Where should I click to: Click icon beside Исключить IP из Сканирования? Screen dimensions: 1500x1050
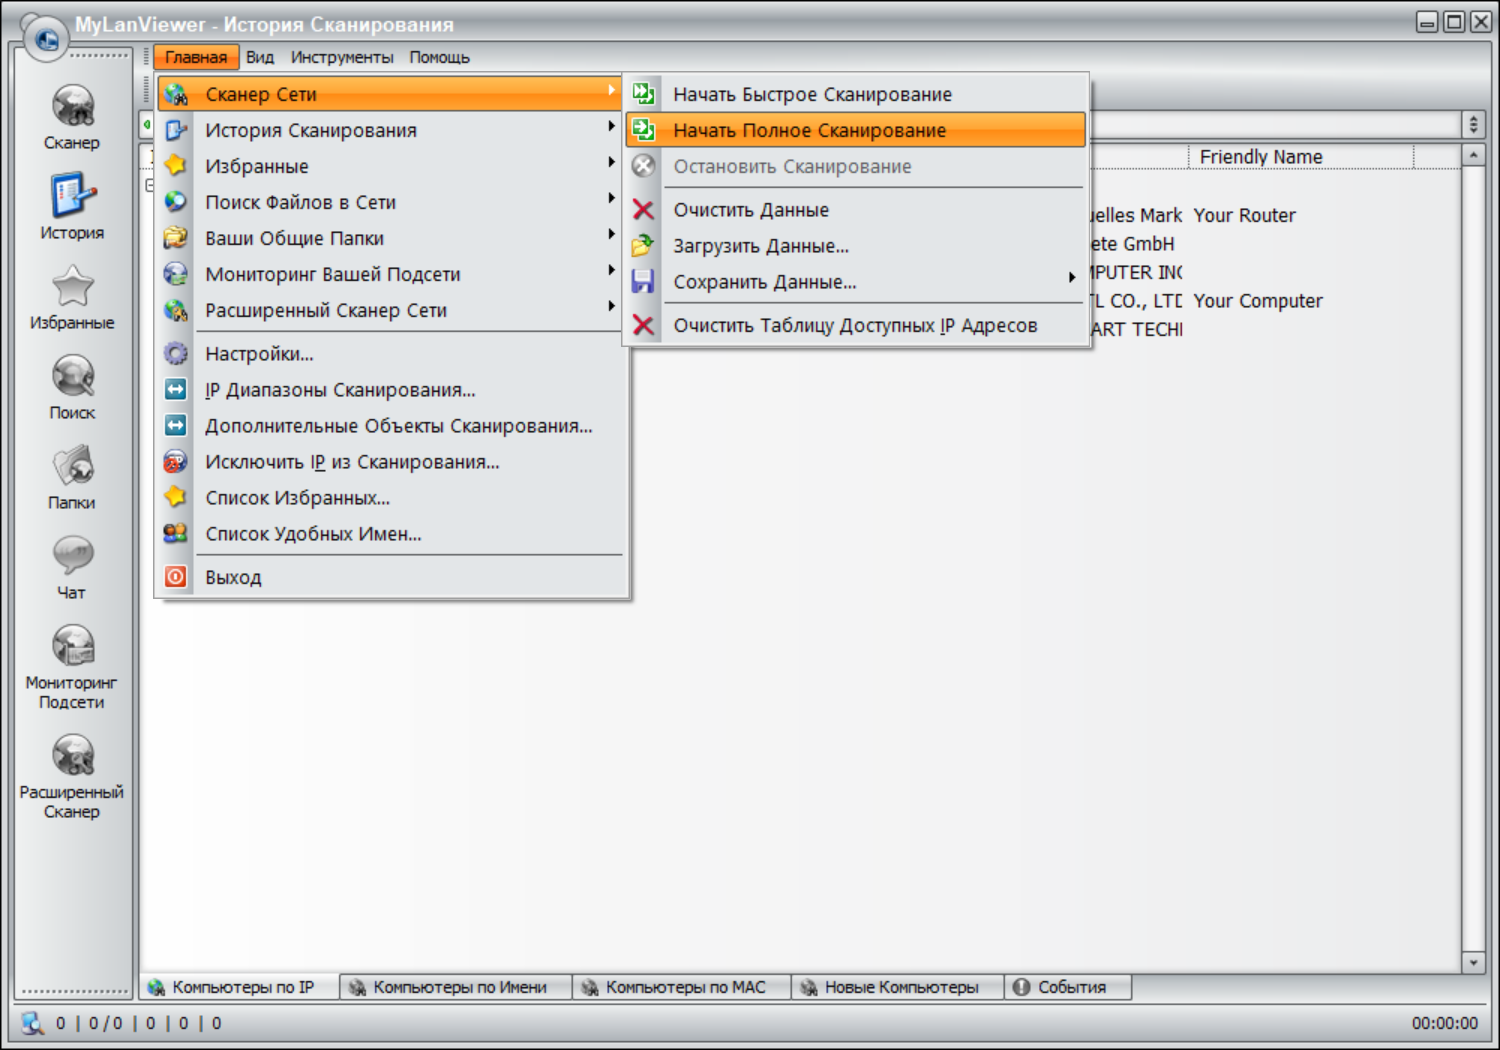pyautogui.click(x=176, y=462)
